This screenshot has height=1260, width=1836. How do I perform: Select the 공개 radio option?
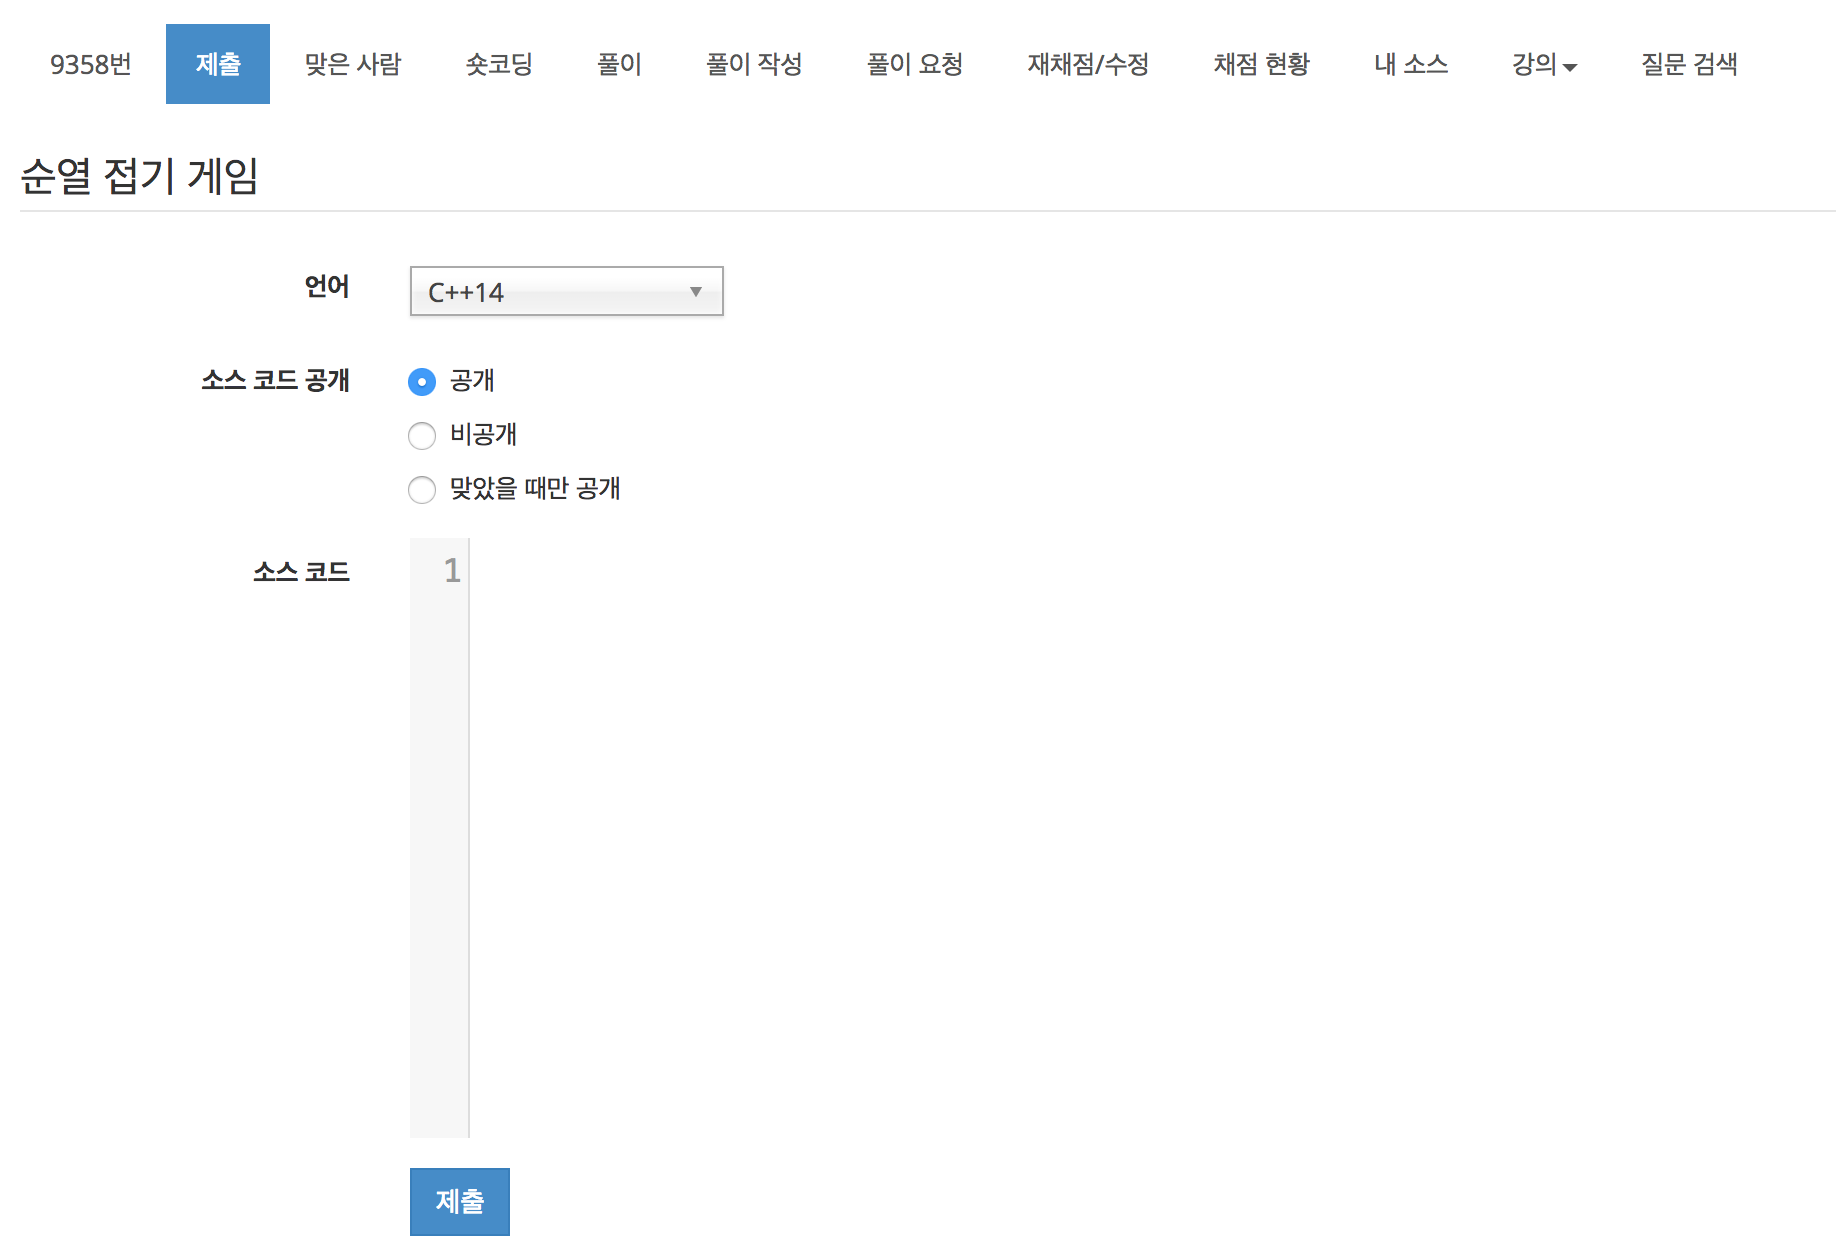tap(422, 382)
